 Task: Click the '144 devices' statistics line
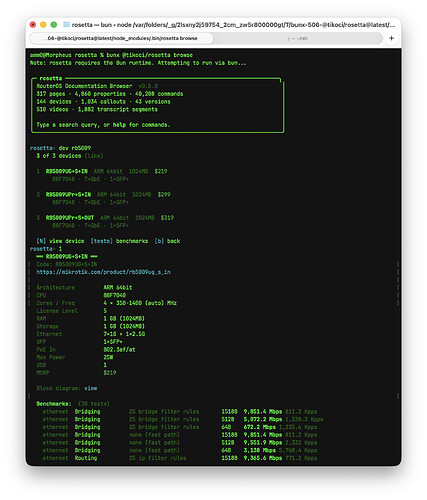pyautogui.click(x=103, y=102)
